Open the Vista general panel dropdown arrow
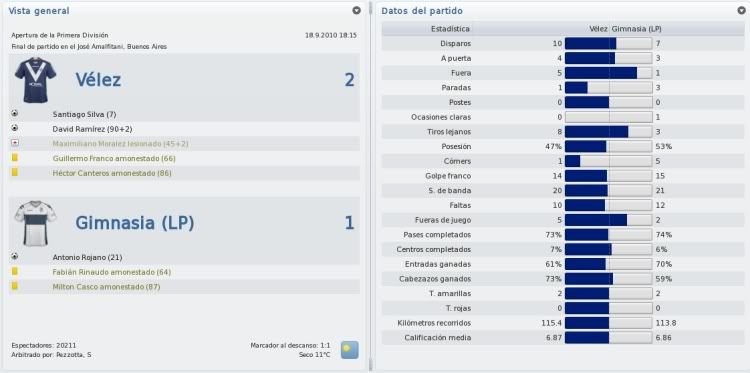Screen dimensions: 750x373 [356, 10]
